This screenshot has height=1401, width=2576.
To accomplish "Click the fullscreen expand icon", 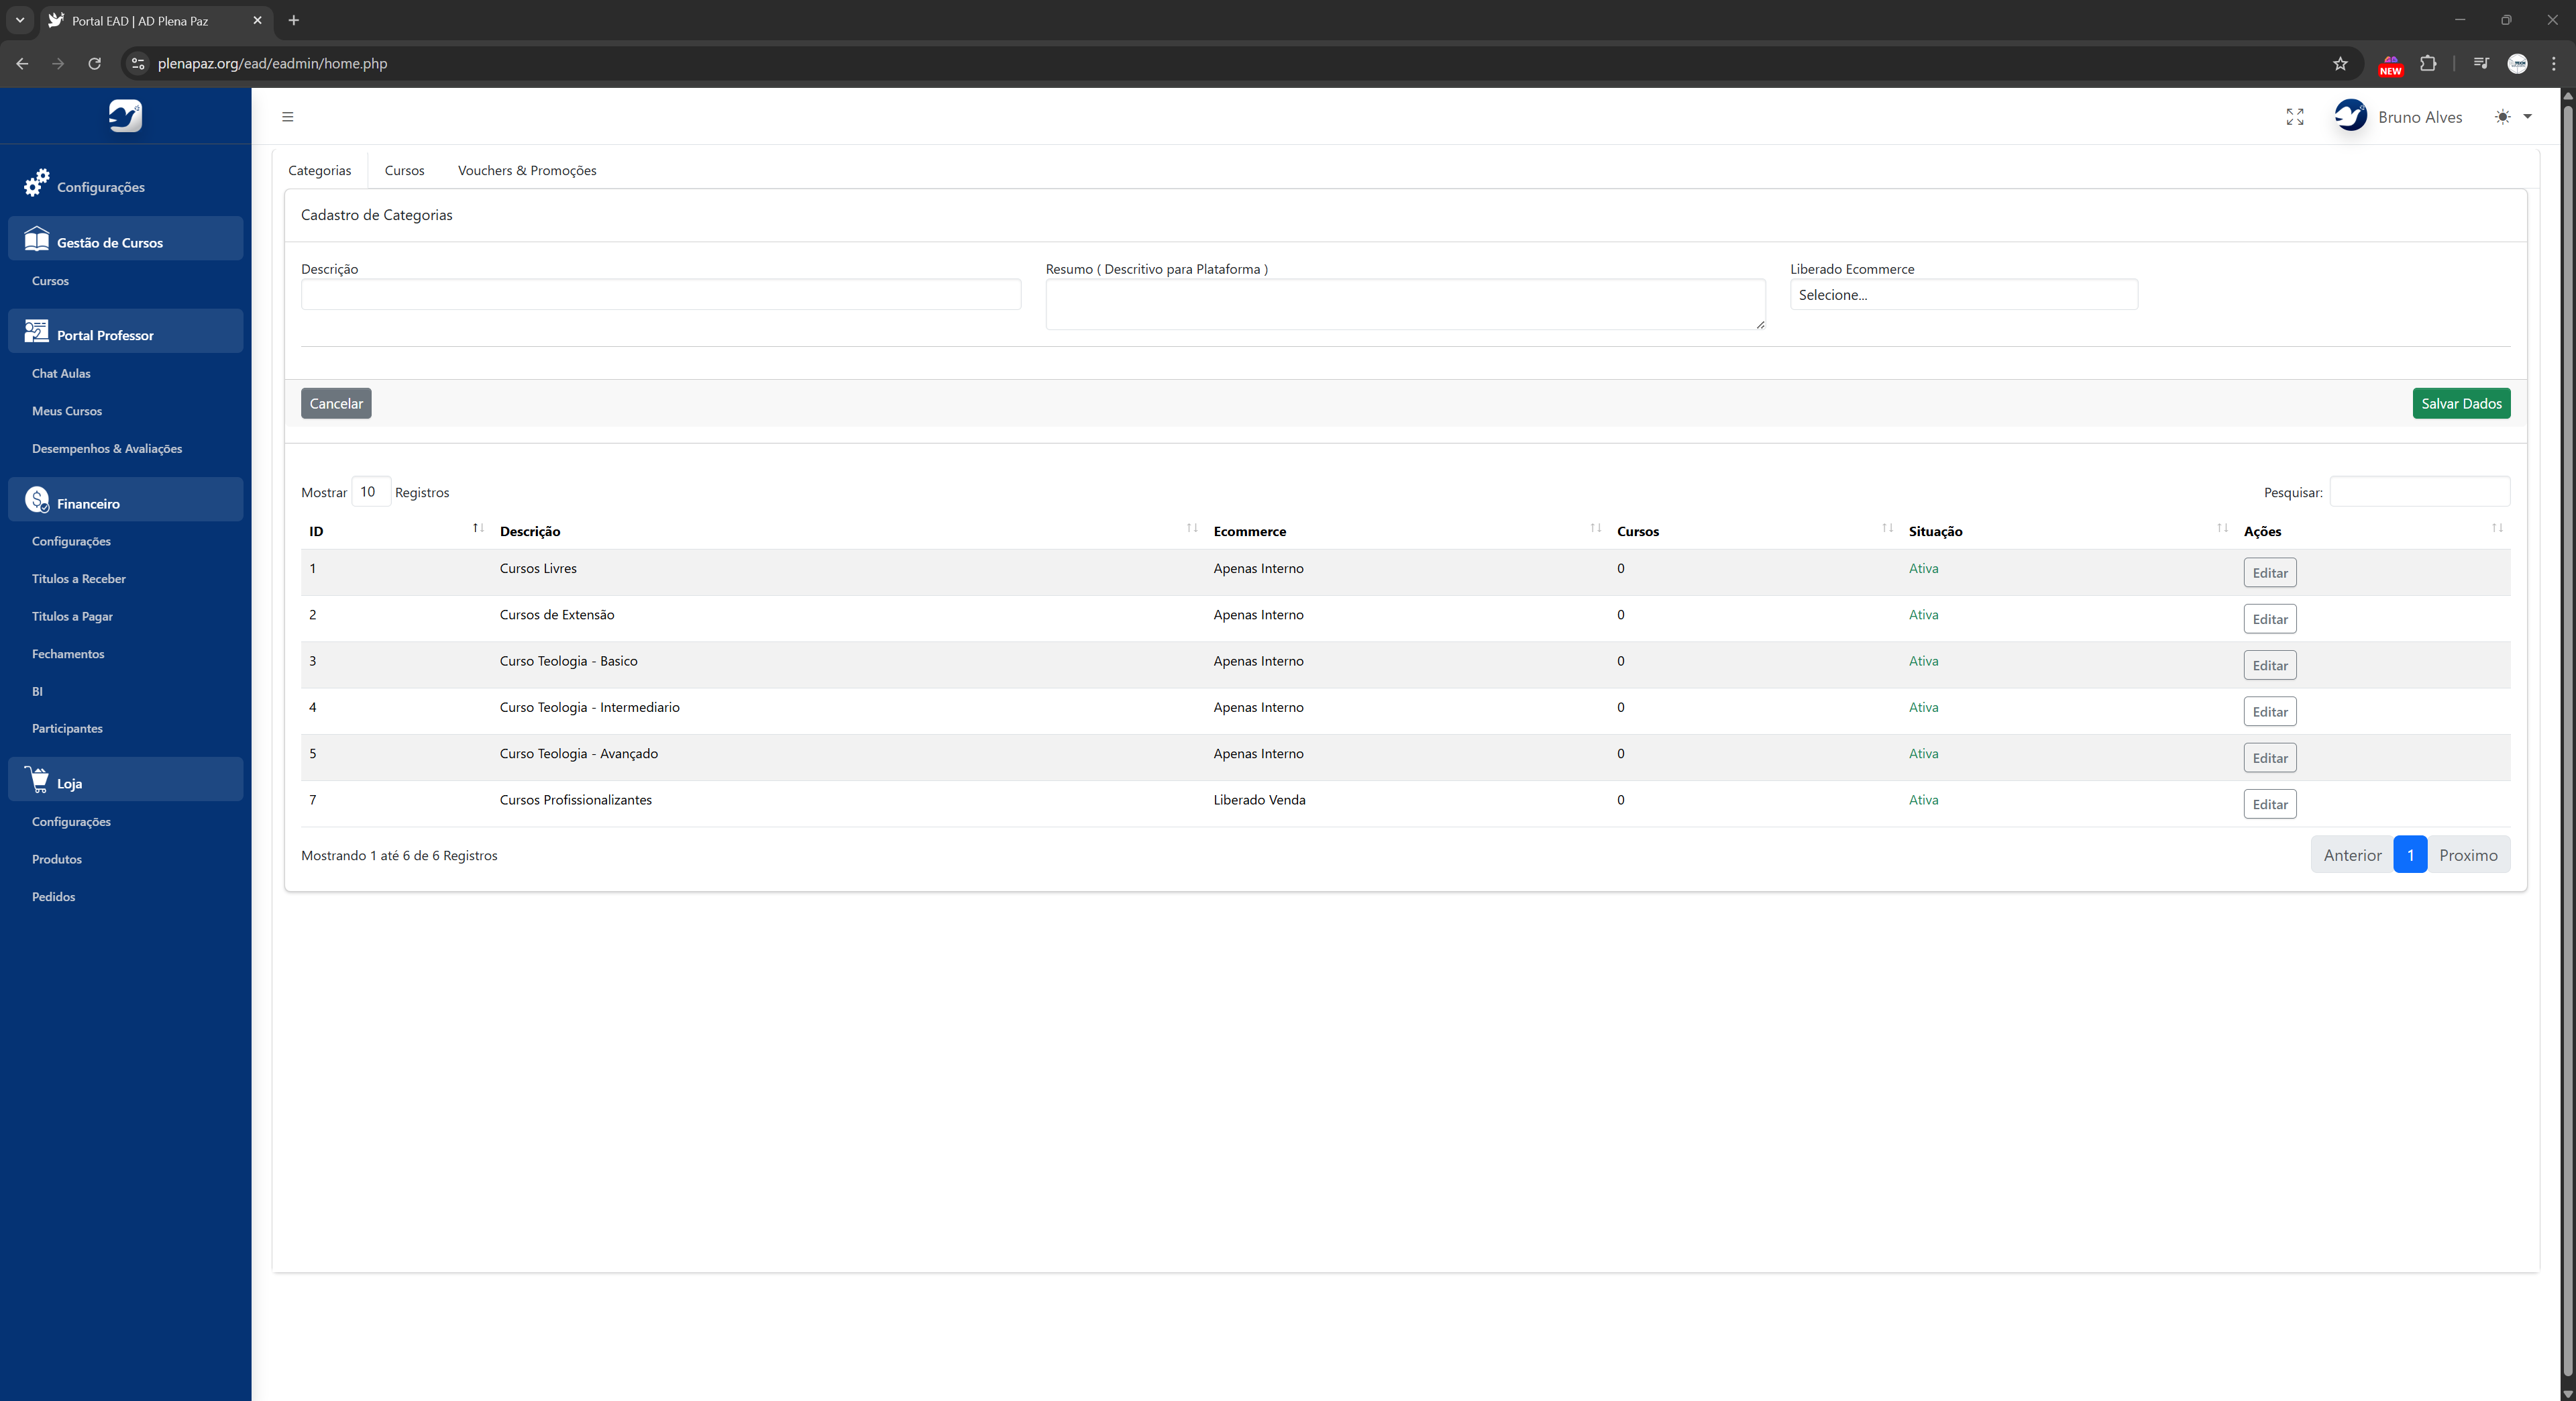I will (x=2295, y=117).
